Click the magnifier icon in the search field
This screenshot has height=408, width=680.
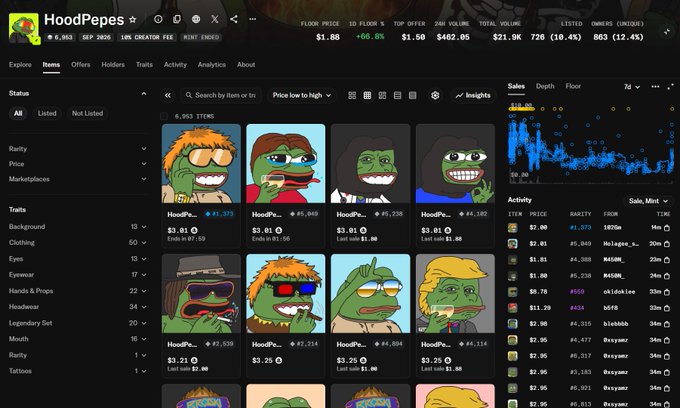189,95
